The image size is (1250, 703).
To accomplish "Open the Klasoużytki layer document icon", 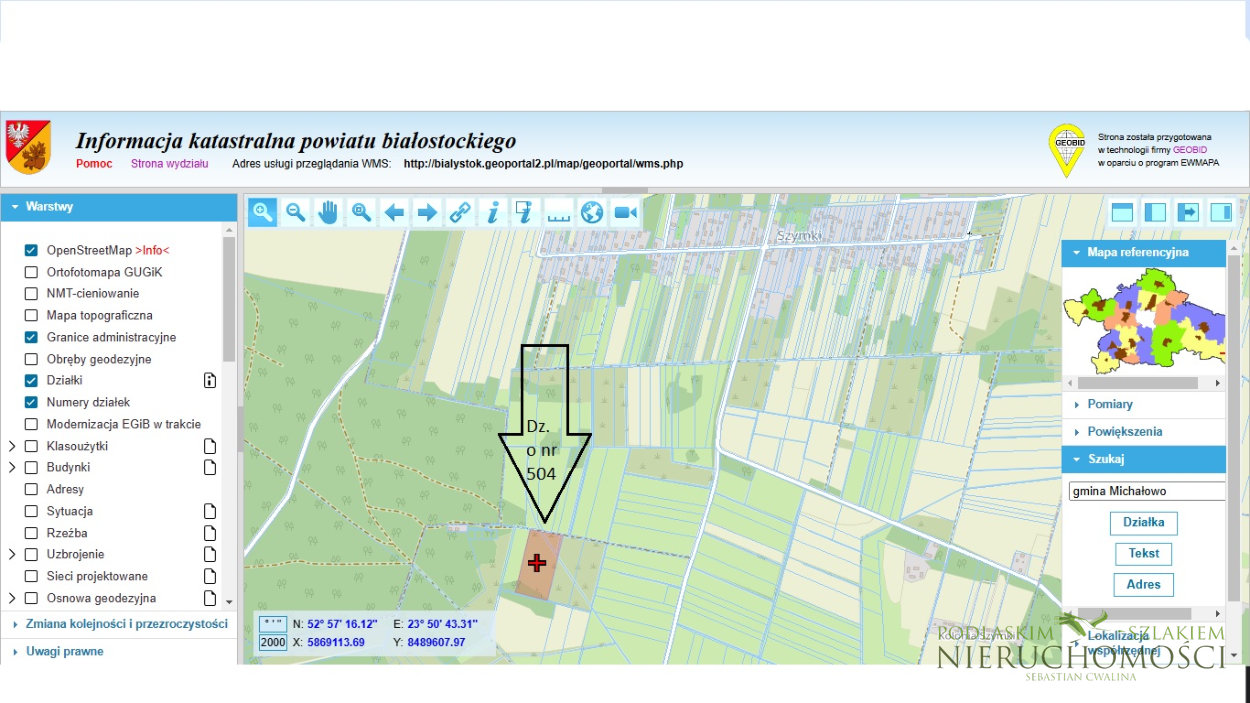I will pos(210,446).
